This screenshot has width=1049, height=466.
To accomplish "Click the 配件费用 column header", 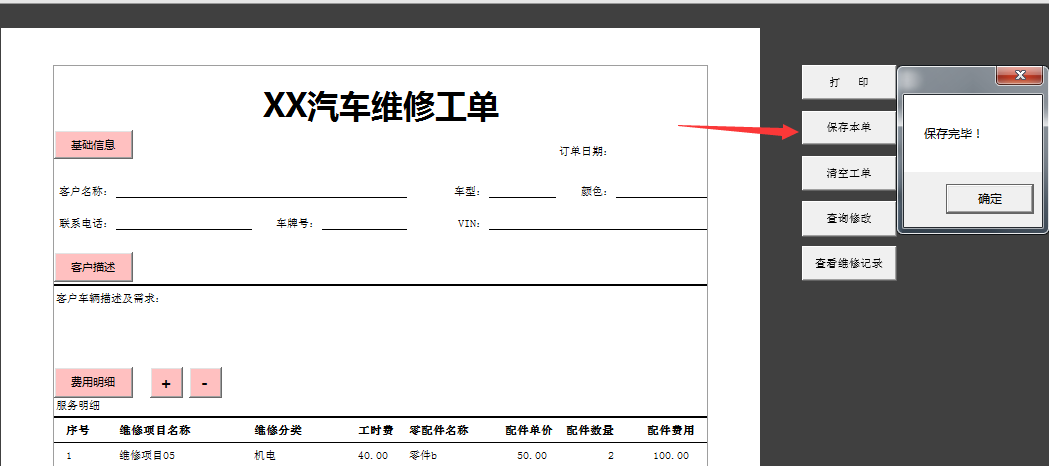I will pos(671,430).
